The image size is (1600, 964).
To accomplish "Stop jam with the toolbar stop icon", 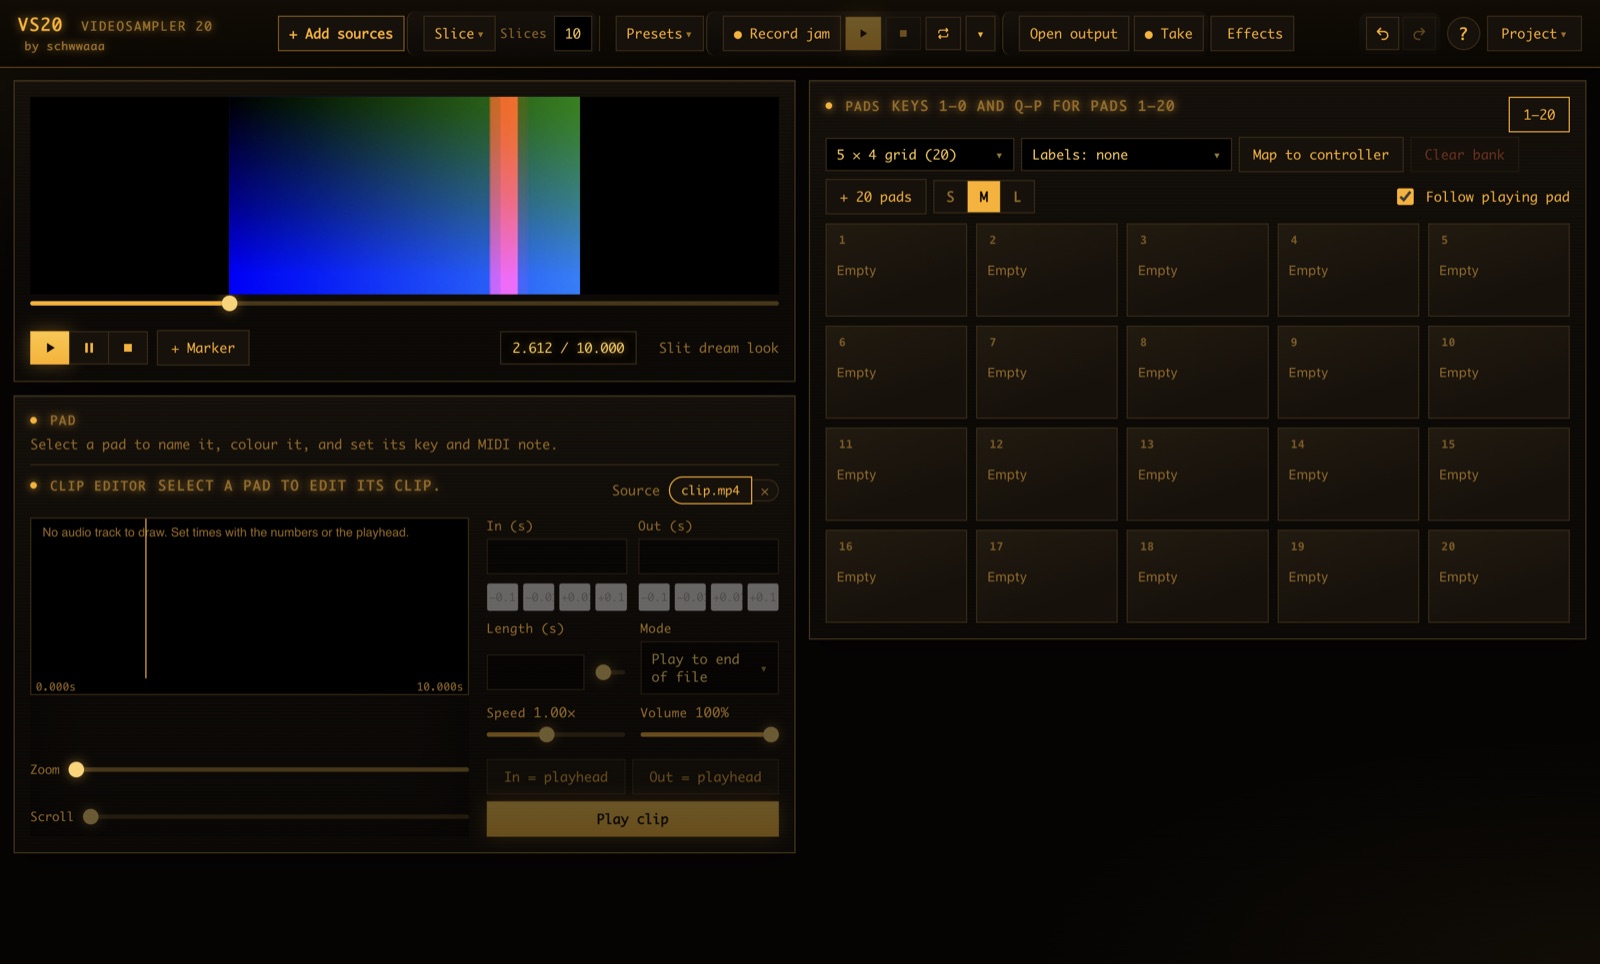I will (903, 34).
